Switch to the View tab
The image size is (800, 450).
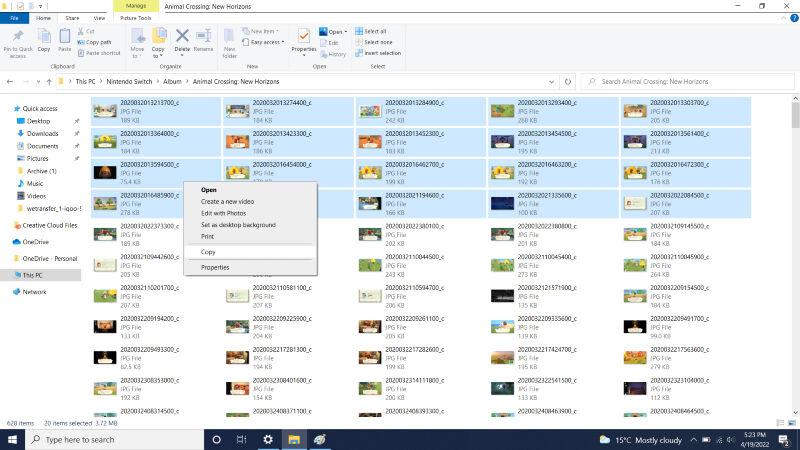pos(99,18)
